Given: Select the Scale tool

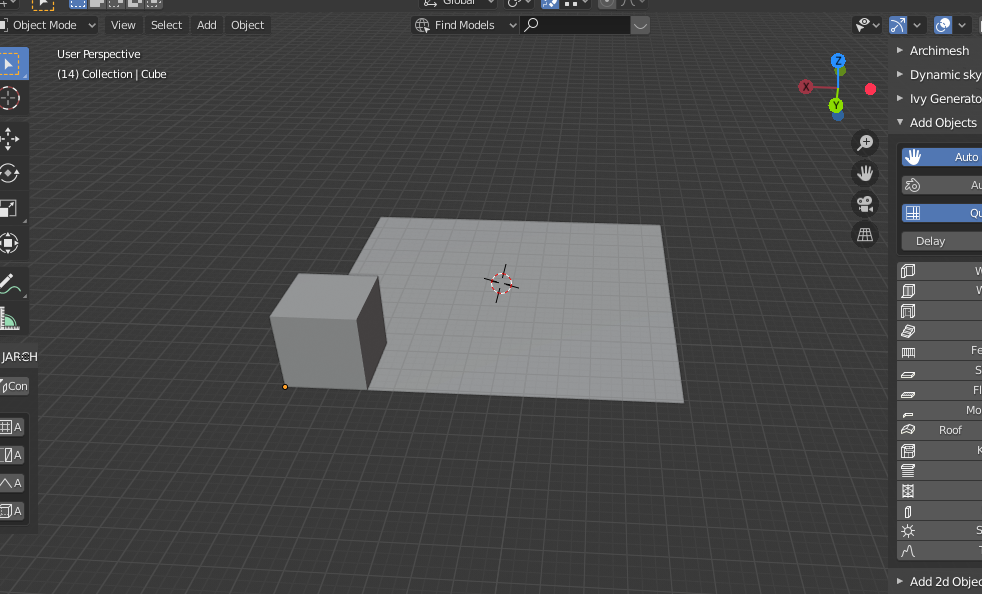Looking at the screenshot, I should point(11,208).
